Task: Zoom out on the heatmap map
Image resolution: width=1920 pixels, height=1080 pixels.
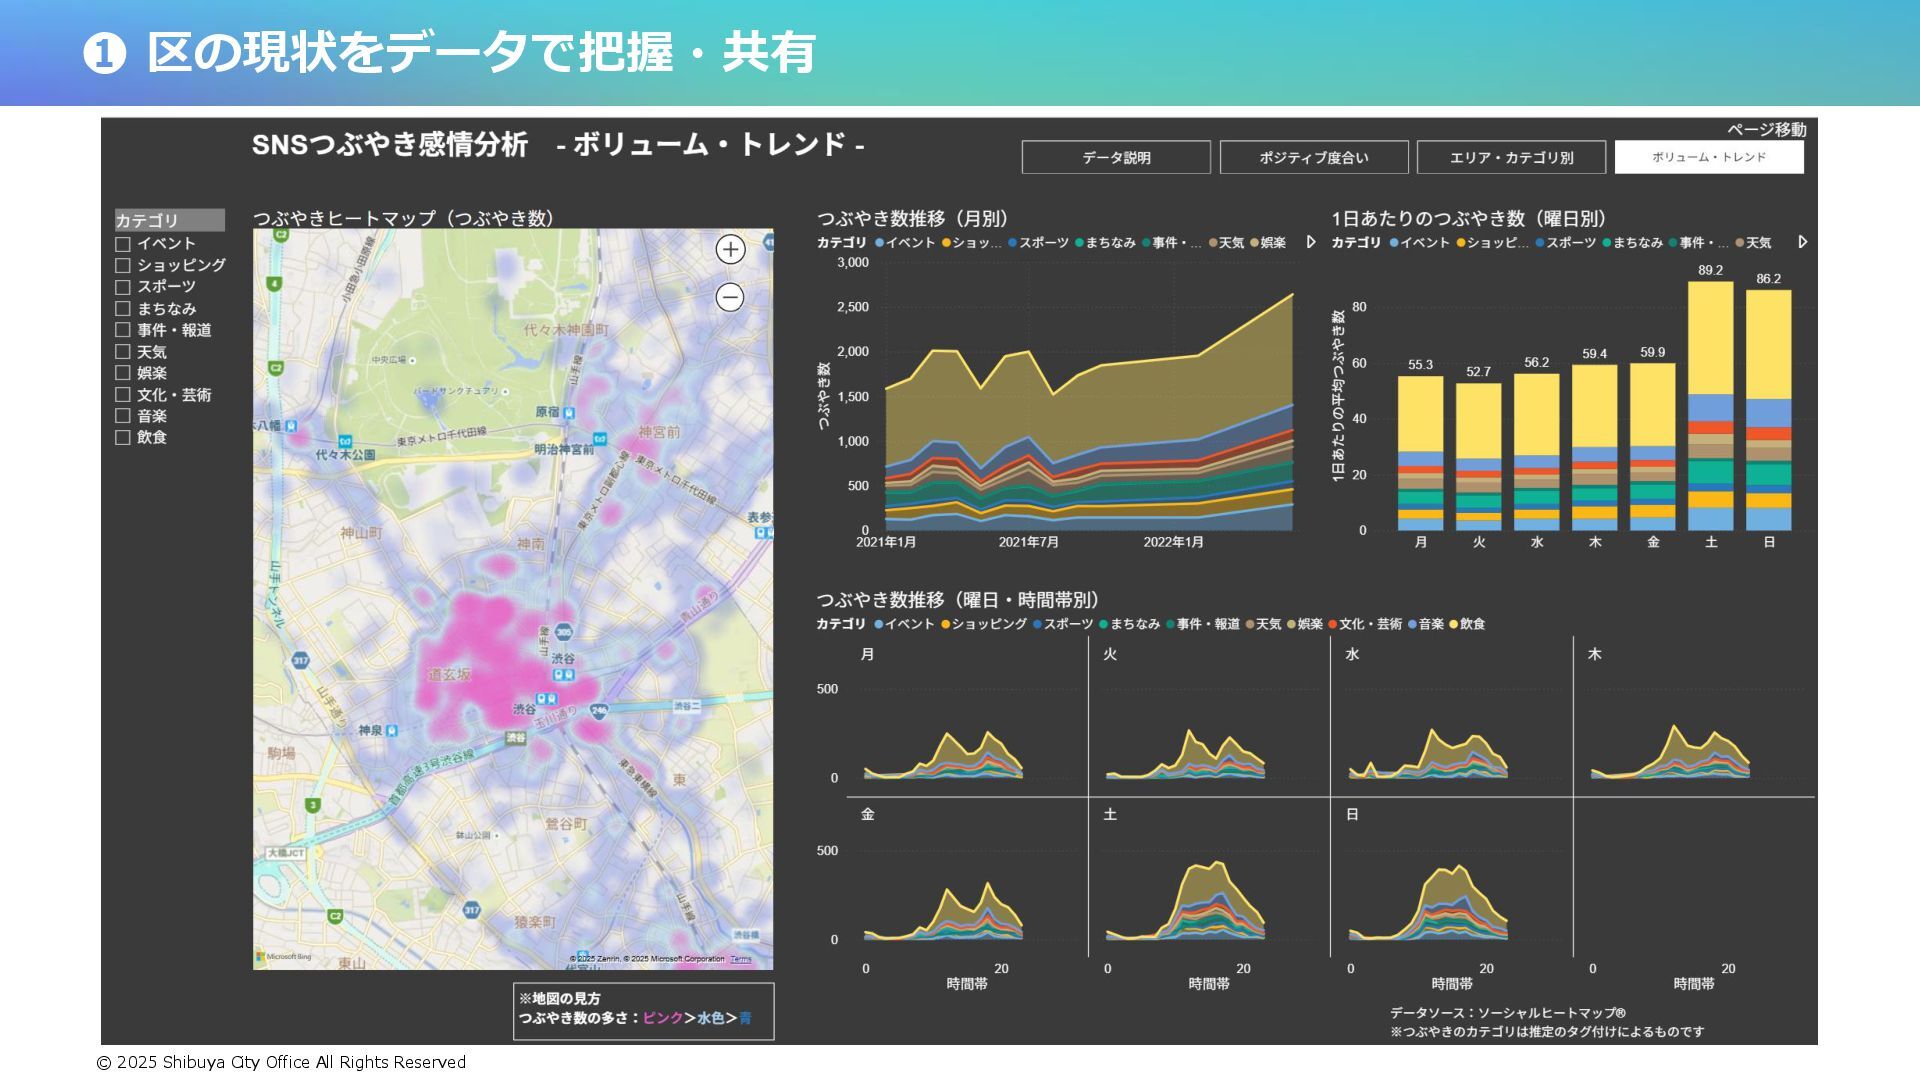Action: pyautogui.click(x=731, y=297)
